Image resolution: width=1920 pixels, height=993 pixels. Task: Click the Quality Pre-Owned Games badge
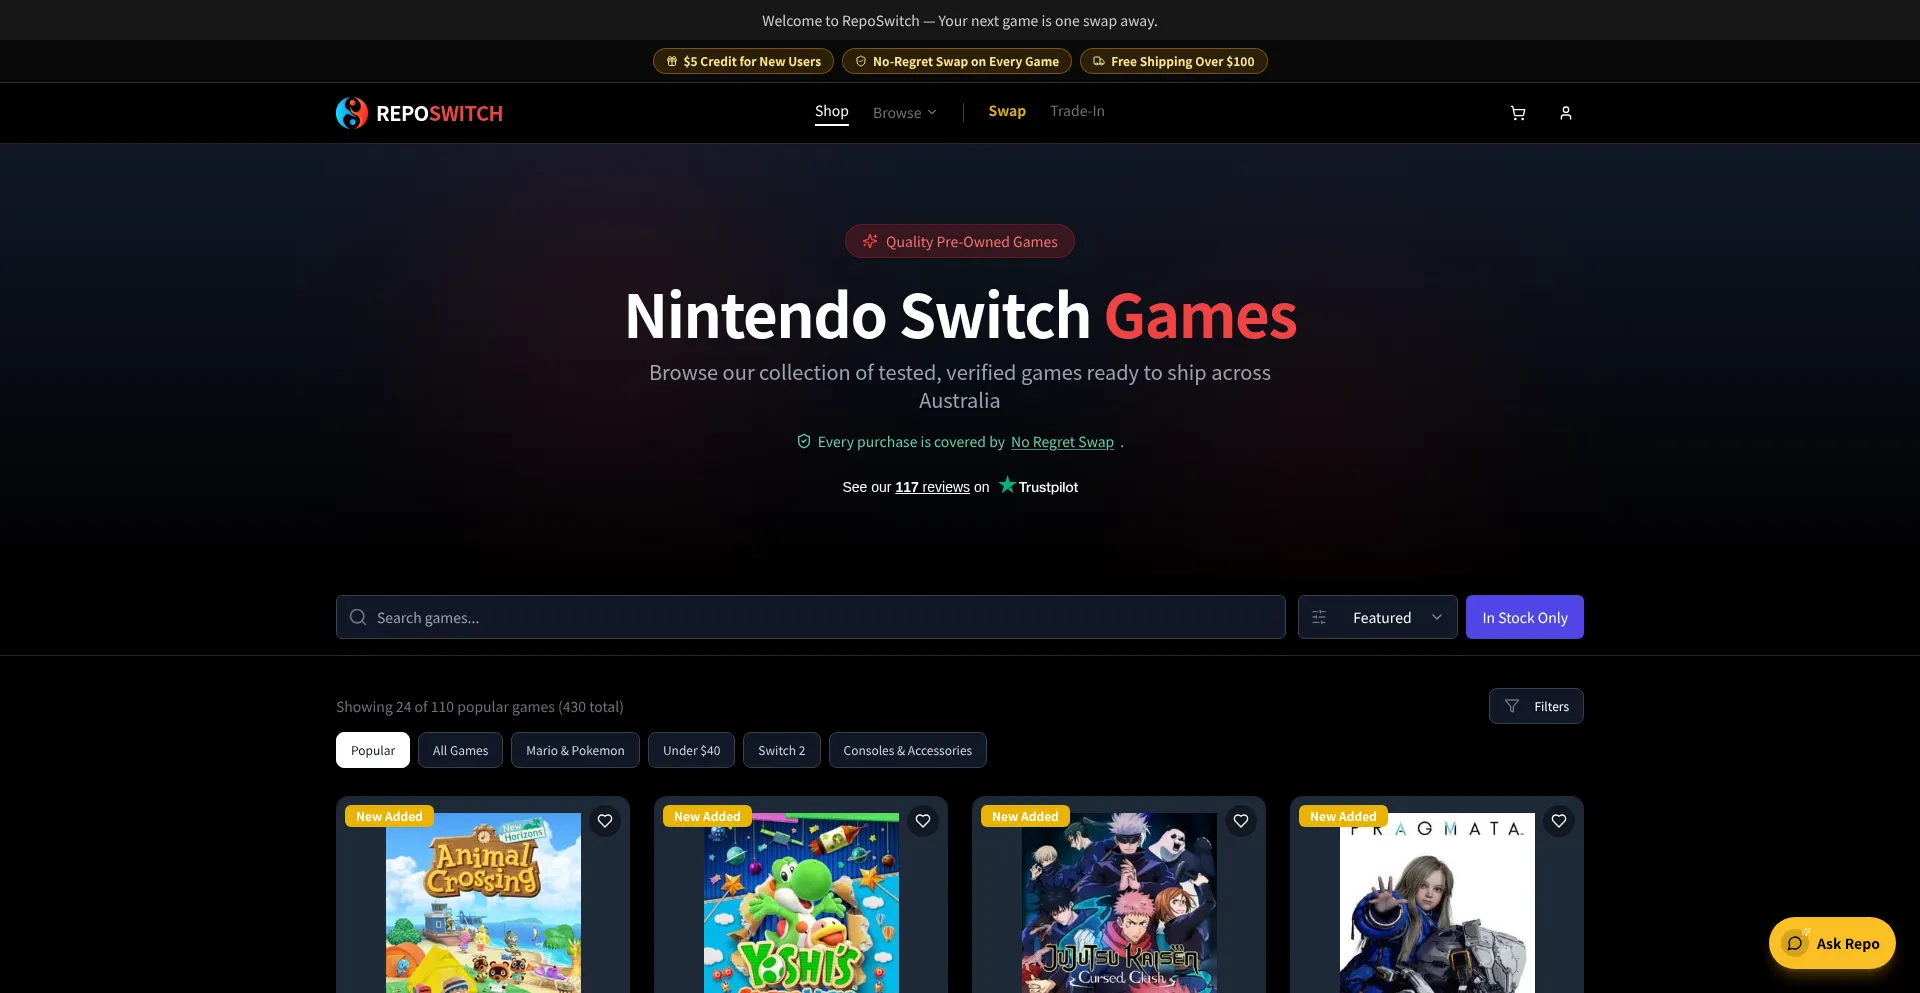pos(960,241)
